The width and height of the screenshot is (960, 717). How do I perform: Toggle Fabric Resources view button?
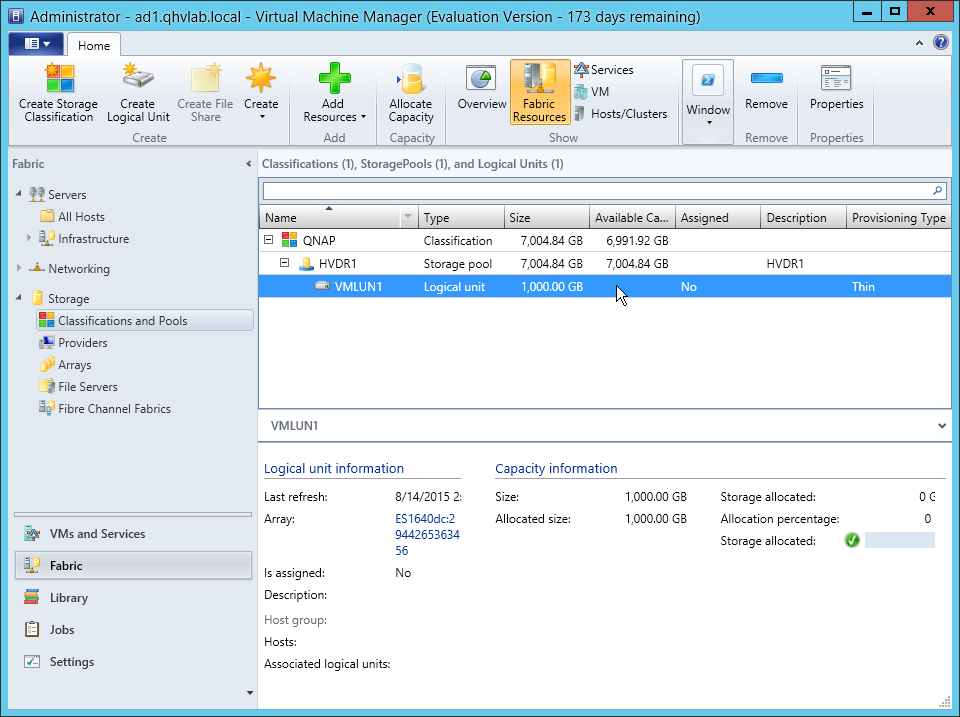(539, 92)
